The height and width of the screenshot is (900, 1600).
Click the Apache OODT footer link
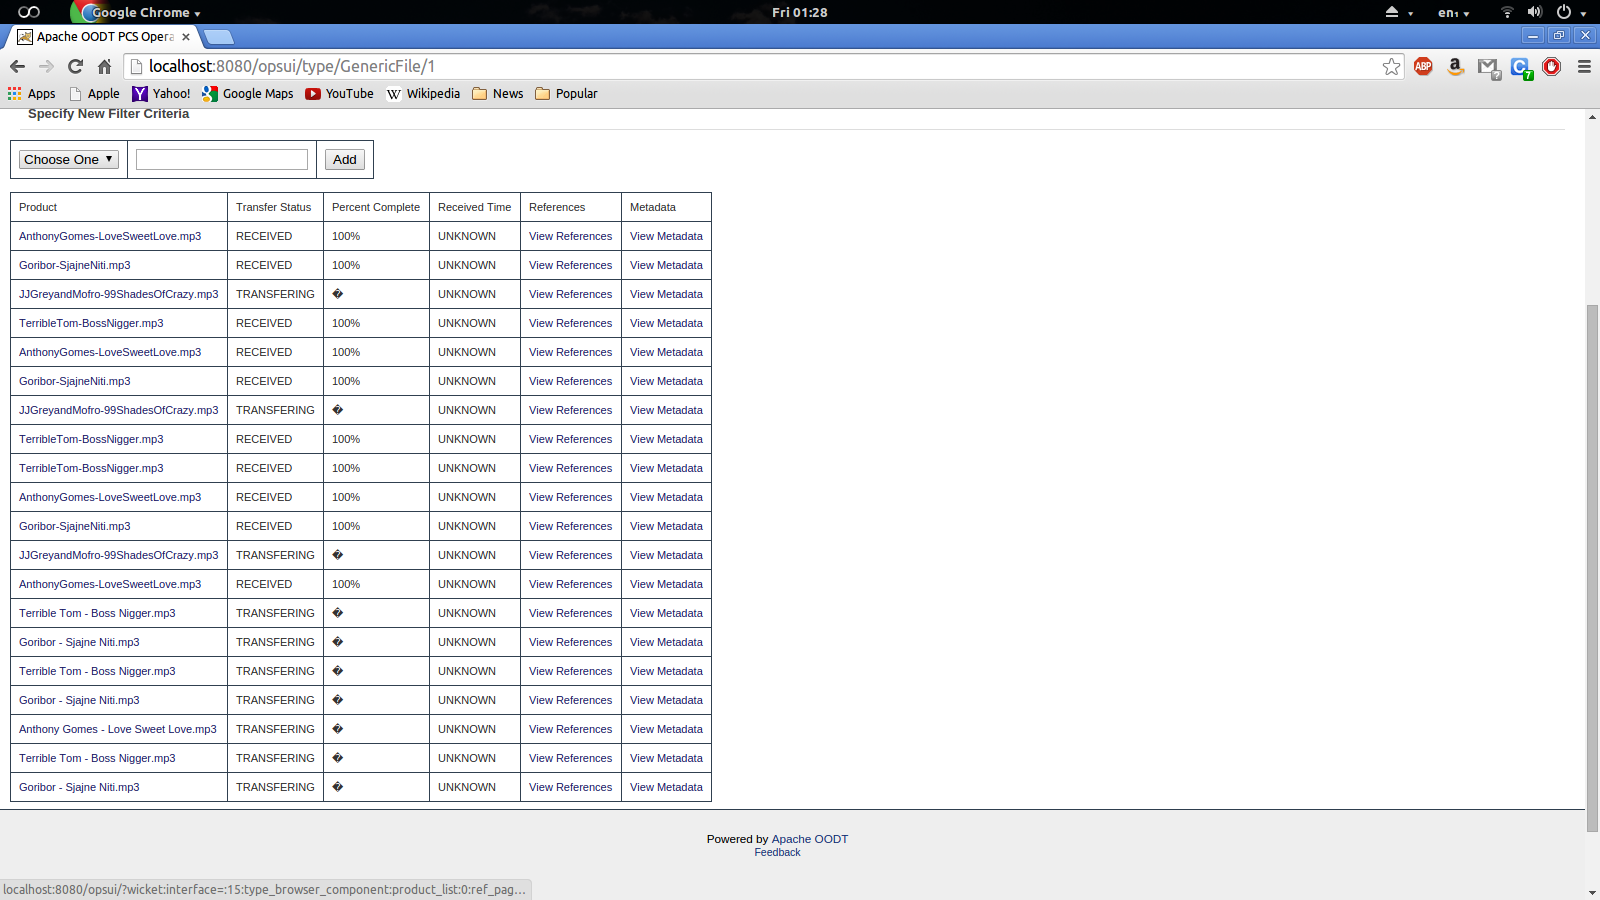[809, 839]
